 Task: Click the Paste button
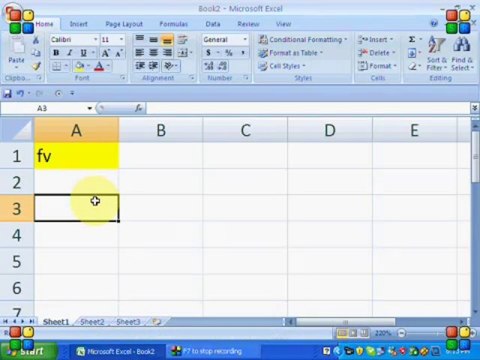click(16, 53)
